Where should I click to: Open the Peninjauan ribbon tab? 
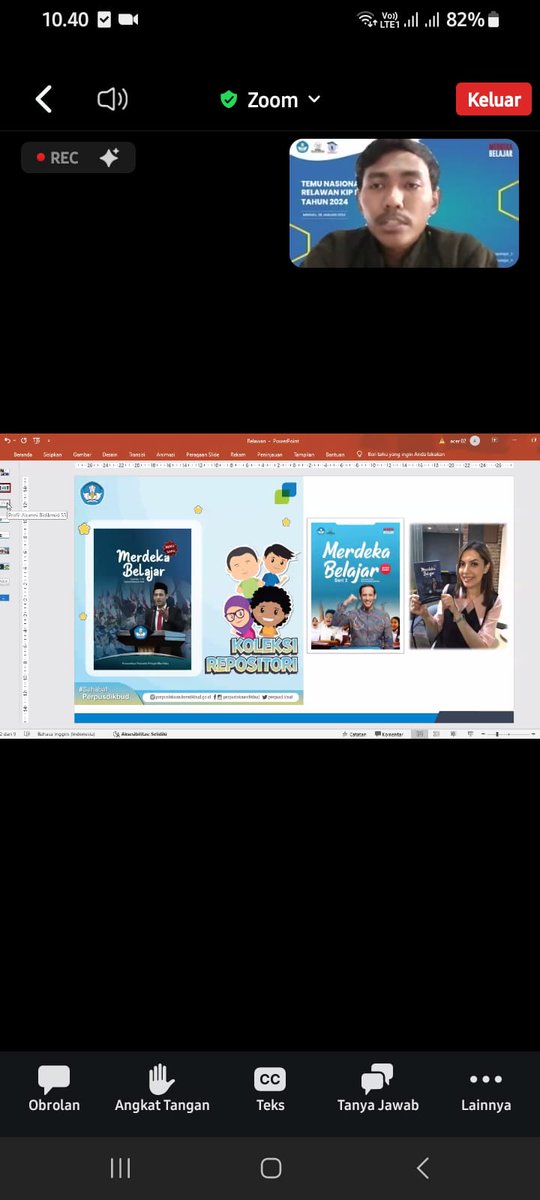268,454
